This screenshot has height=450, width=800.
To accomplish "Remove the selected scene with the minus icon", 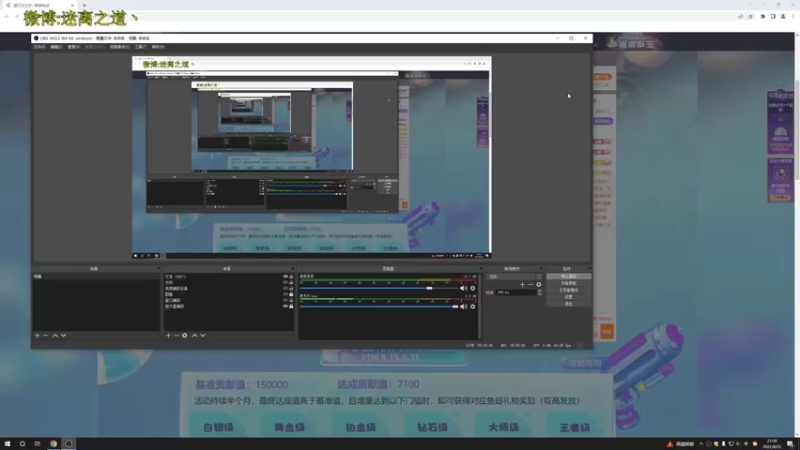I will click(45, 335).
